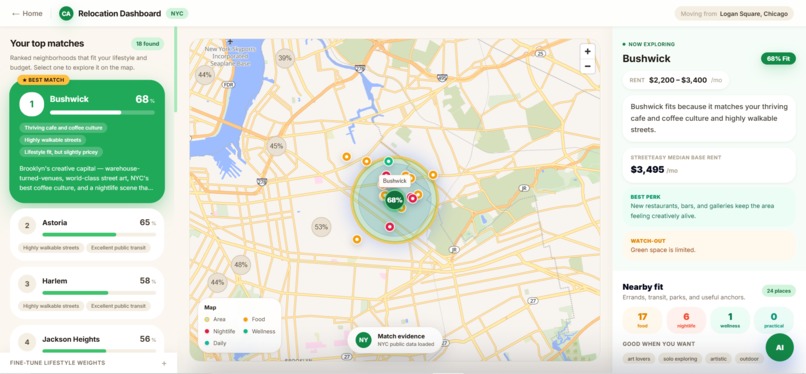The width and height of the screenshot is (806, 374).
Task: Select the art lovers chip
Action: coord(639,359)
